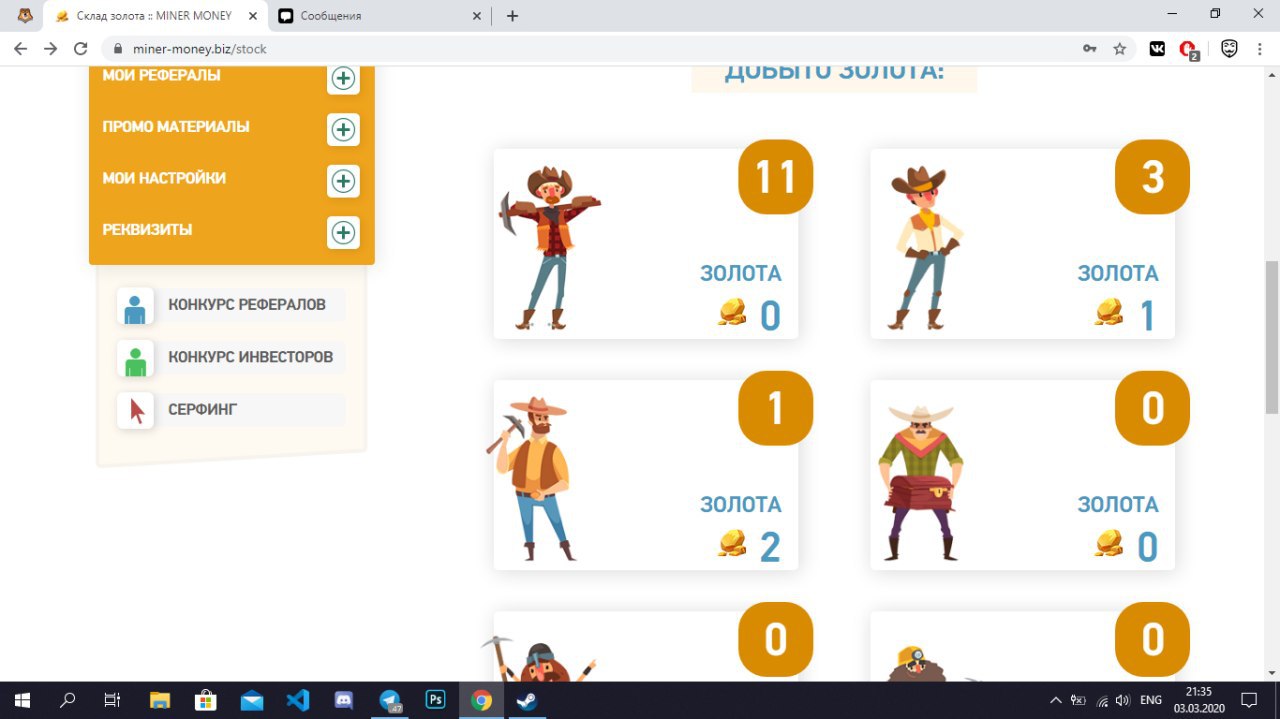
Task: Click the orange badge showing 3
Action: [1152, 177]
